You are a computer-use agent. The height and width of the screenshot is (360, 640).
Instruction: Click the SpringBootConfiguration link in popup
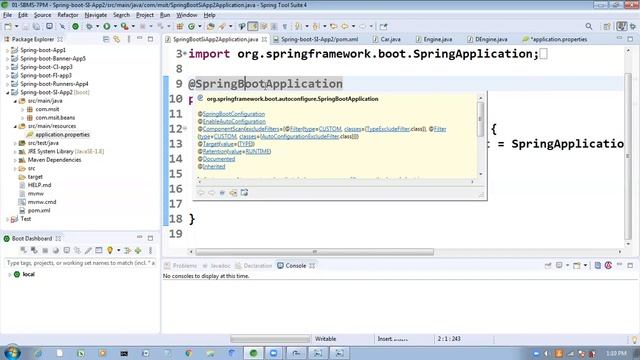pyautogui.click(x=234, y=114)
